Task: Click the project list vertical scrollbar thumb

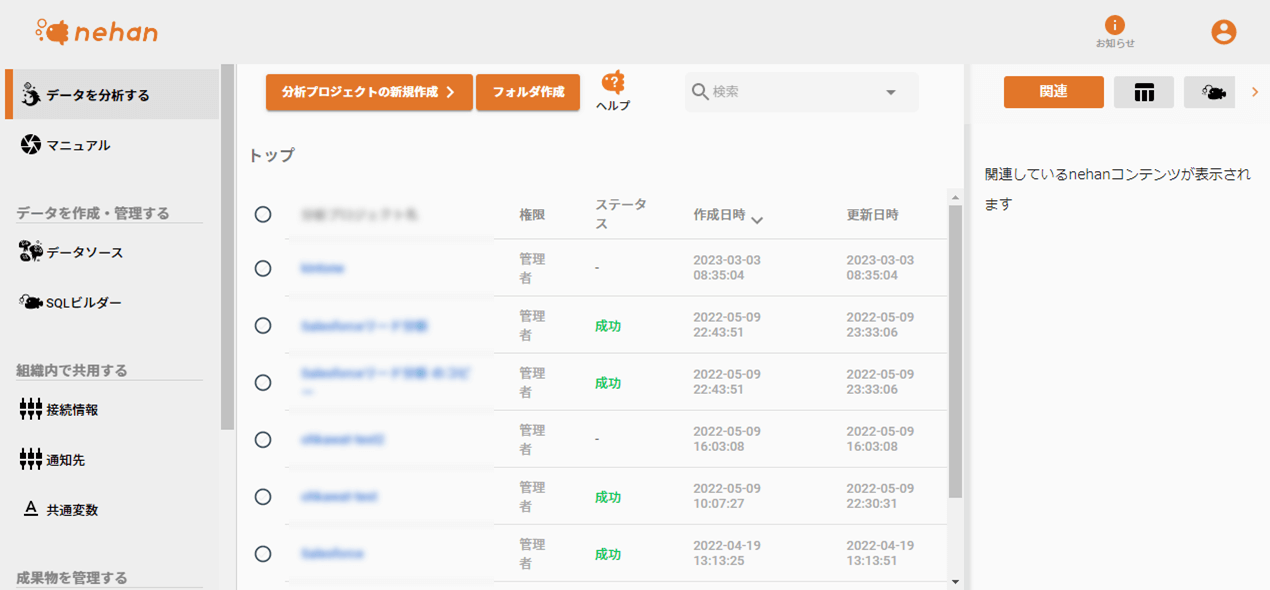Action: 955,352
